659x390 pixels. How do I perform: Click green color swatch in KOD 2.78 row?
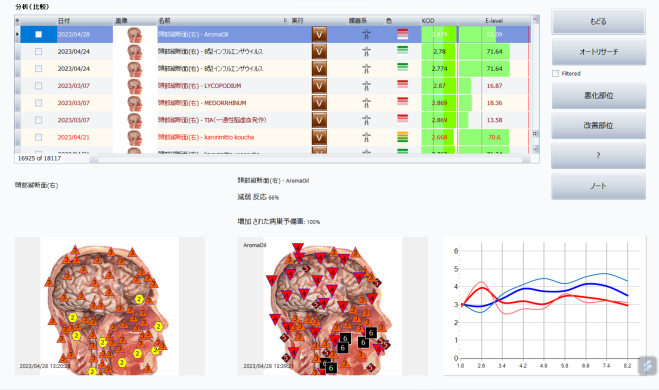[x=403, y=51]
